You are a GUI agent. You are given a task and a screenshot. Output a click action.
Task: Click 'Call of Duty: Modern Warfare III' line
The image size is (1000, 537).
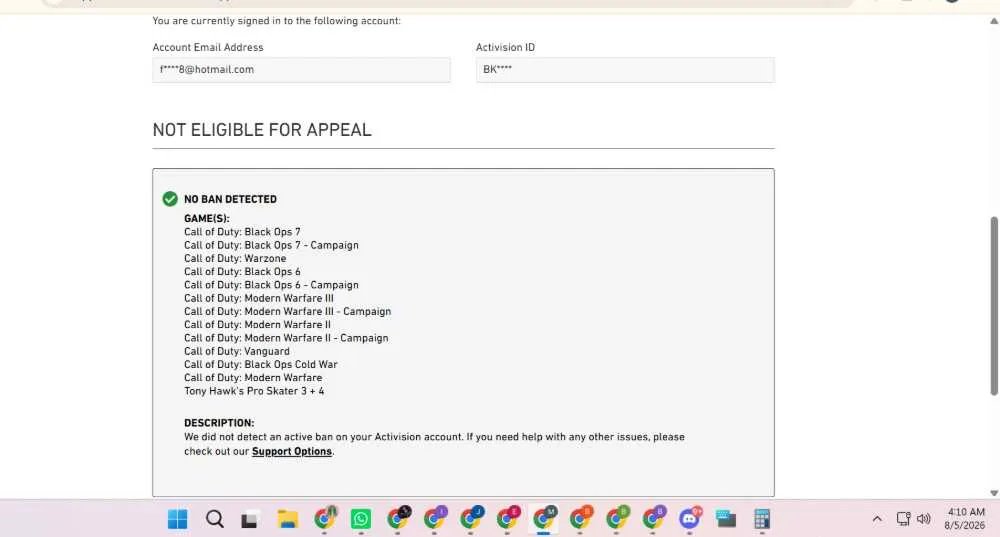[259, 298]
